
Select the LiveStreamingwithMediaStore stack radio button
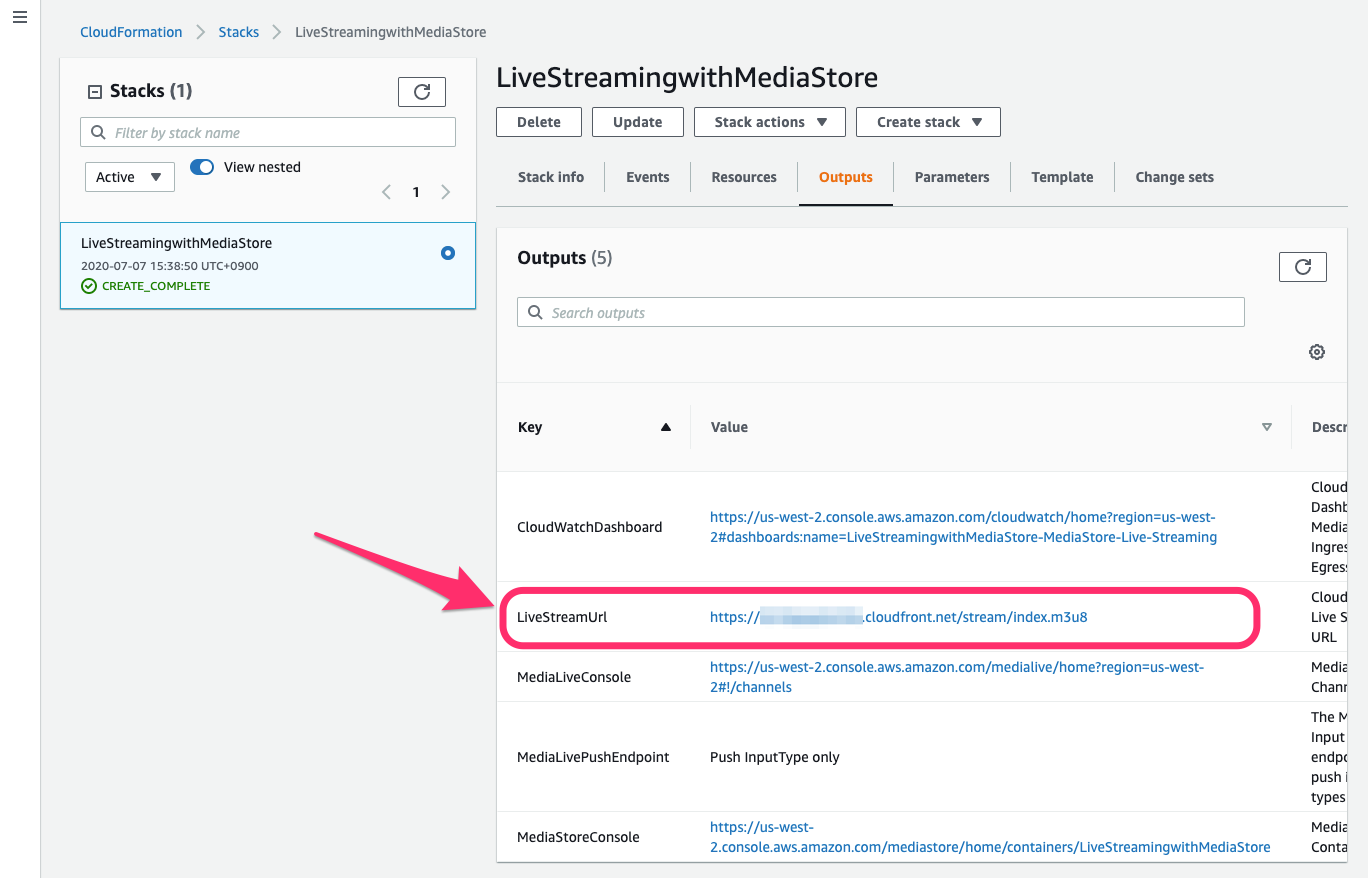(x=448, y=253)
